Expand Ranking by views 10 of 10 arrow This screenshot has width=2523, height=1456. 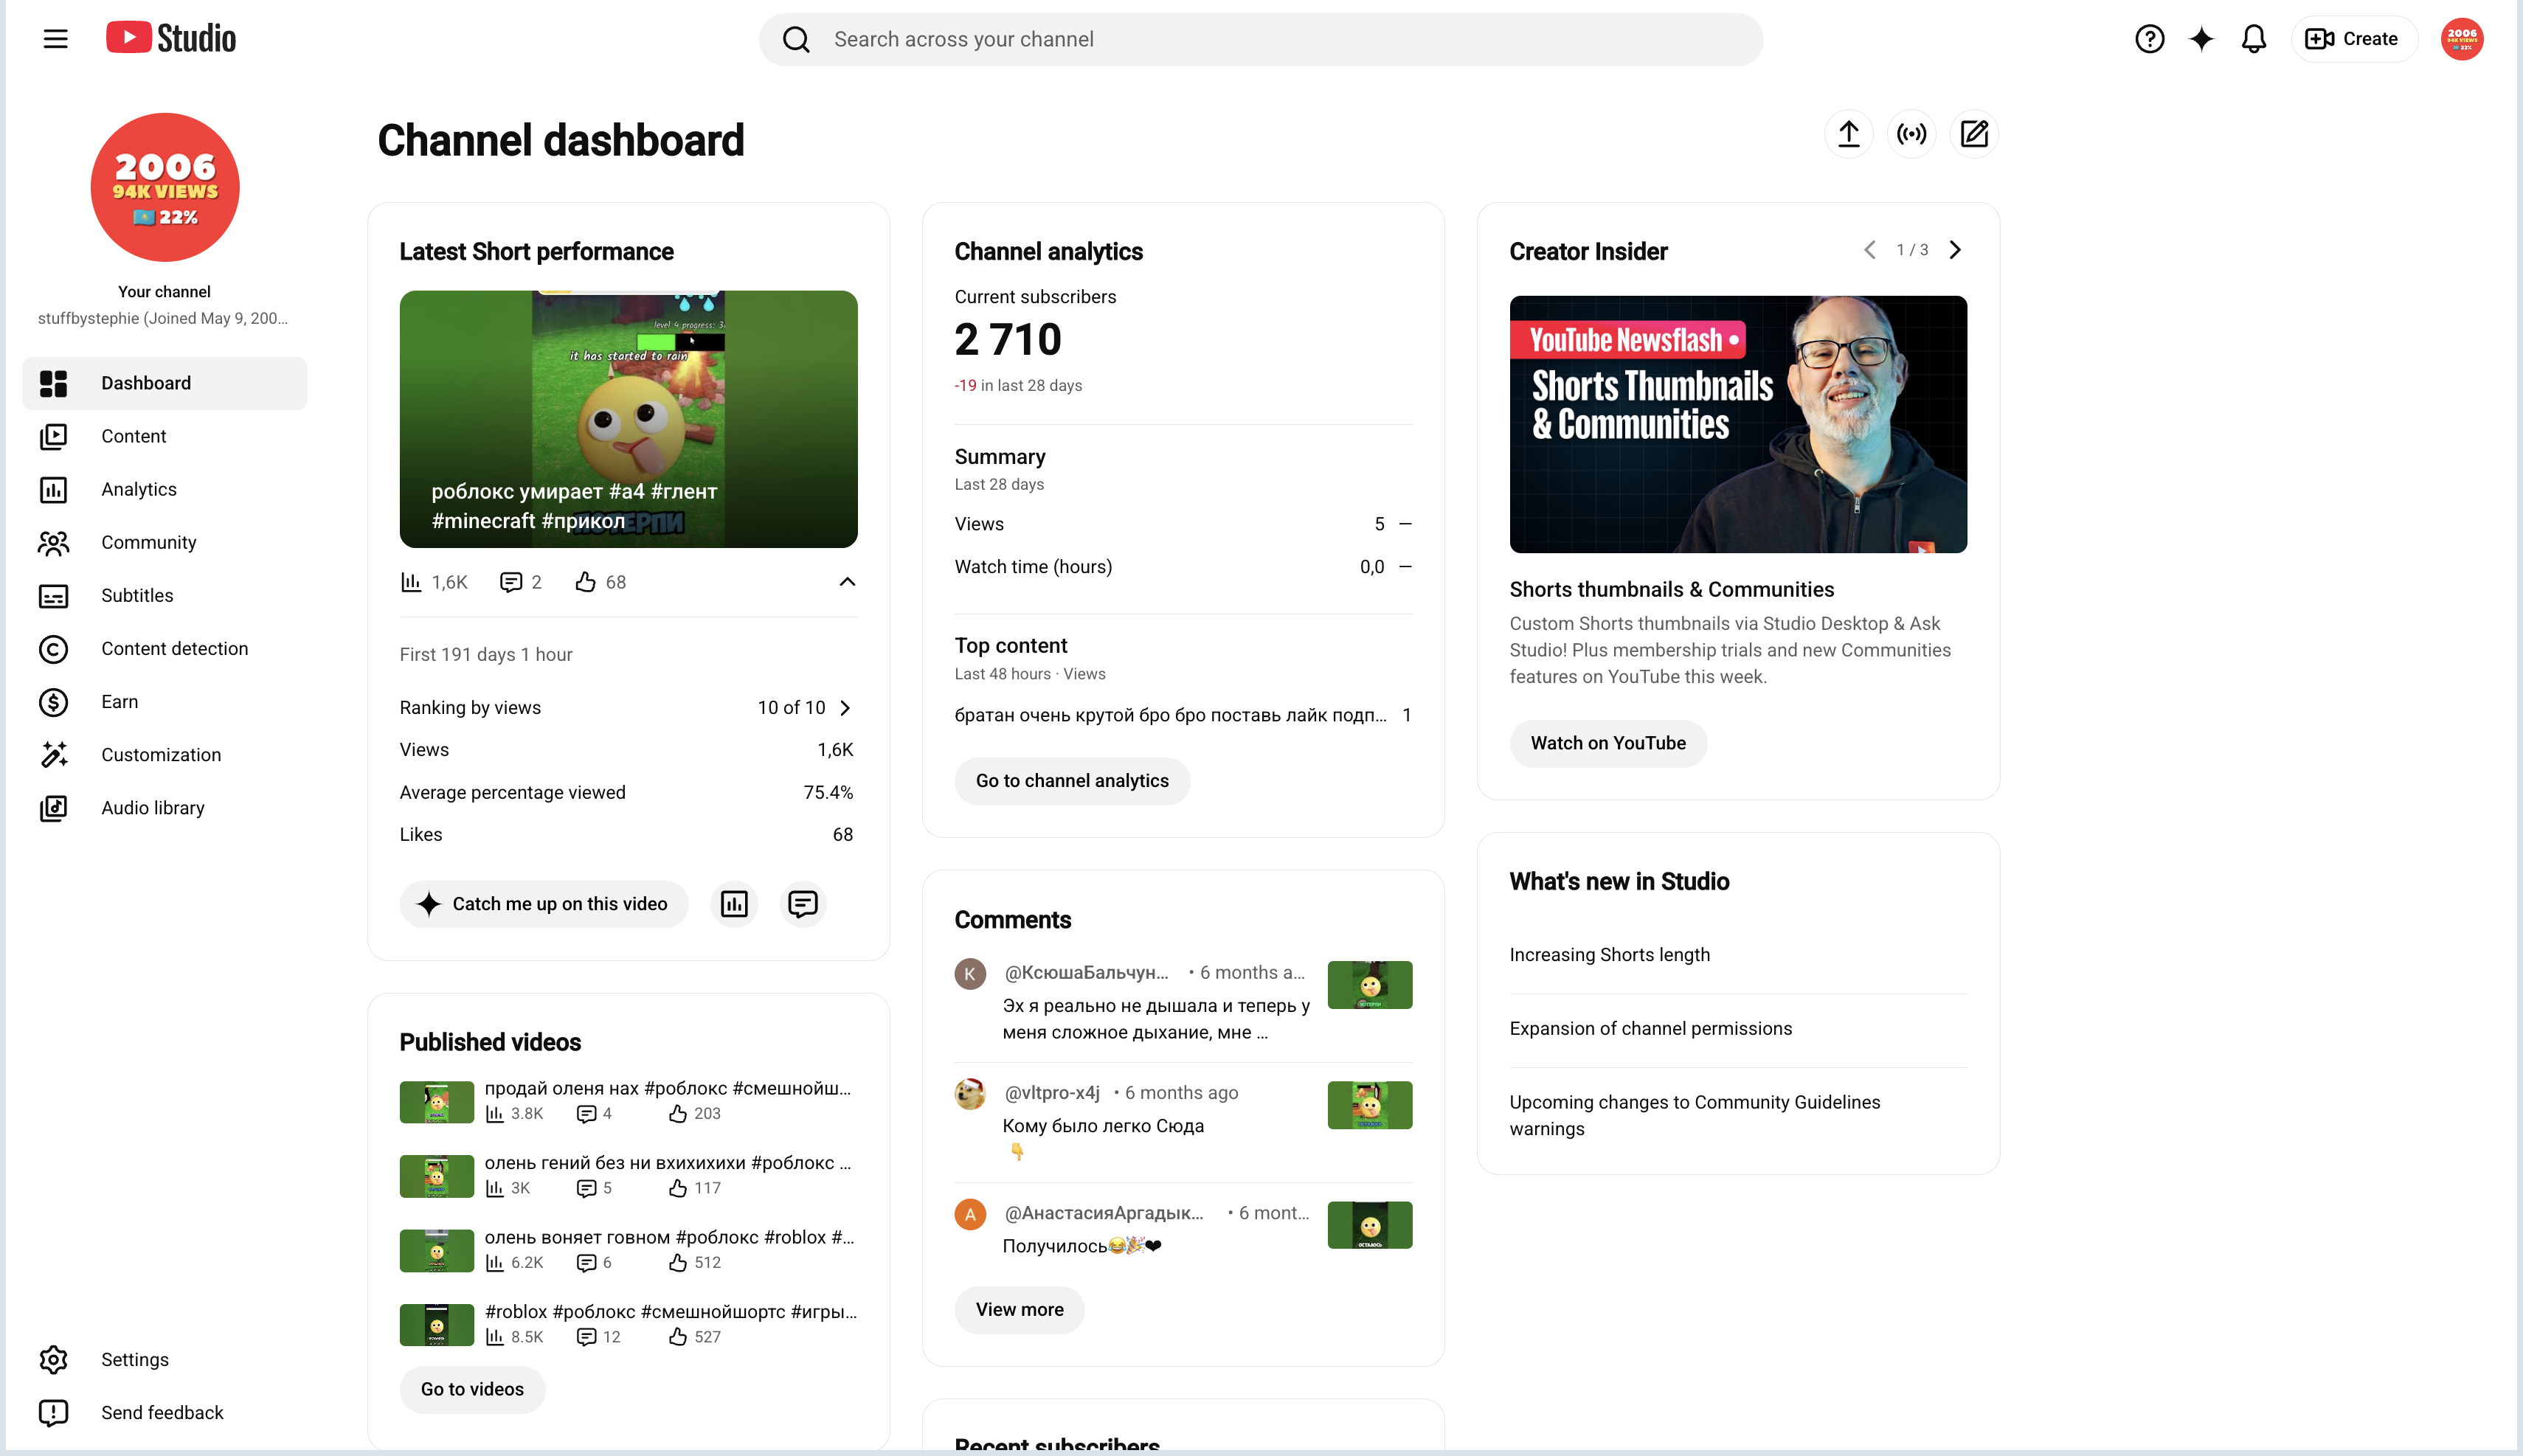click(x=845, y=708)
